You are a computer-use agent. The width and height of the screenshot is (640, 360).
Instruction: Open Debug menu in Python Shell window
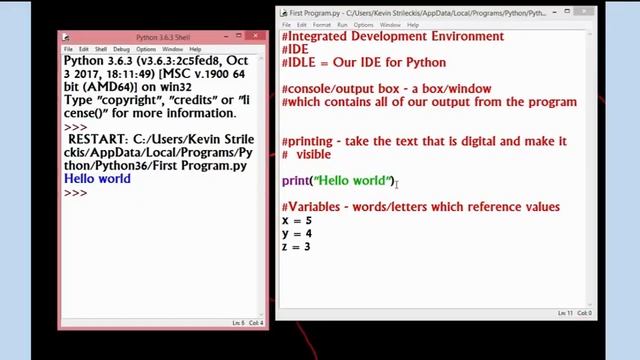click(121, 49)
